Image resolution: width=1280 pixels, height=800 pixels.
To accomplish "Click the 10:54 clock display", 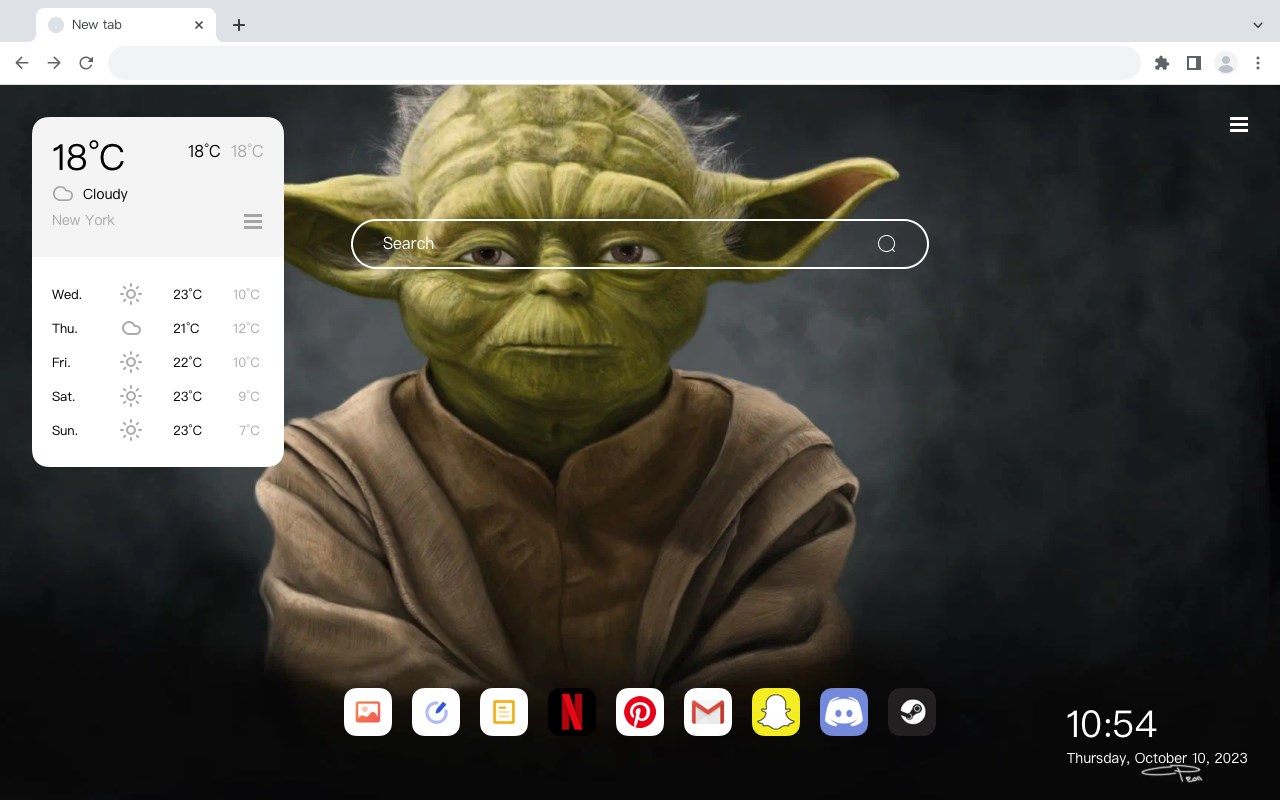I will [1111, 724].
